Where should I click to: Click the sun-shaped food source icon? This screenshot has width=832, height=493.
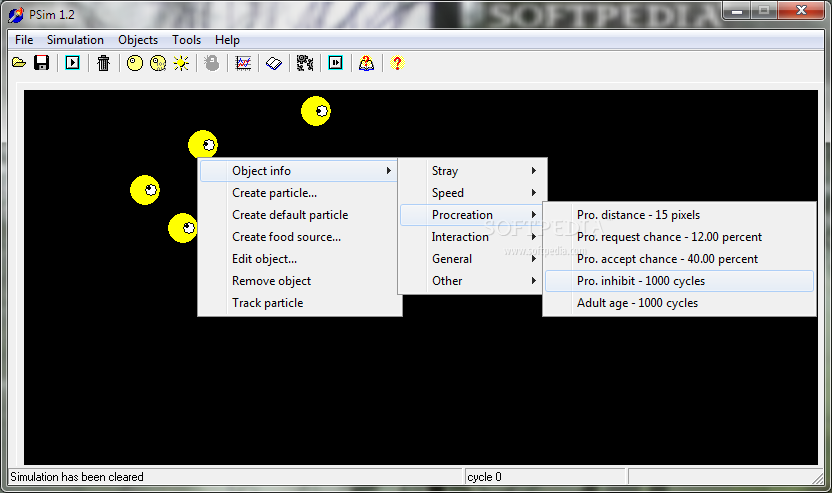pyautogui.click(x=181, y=63)
